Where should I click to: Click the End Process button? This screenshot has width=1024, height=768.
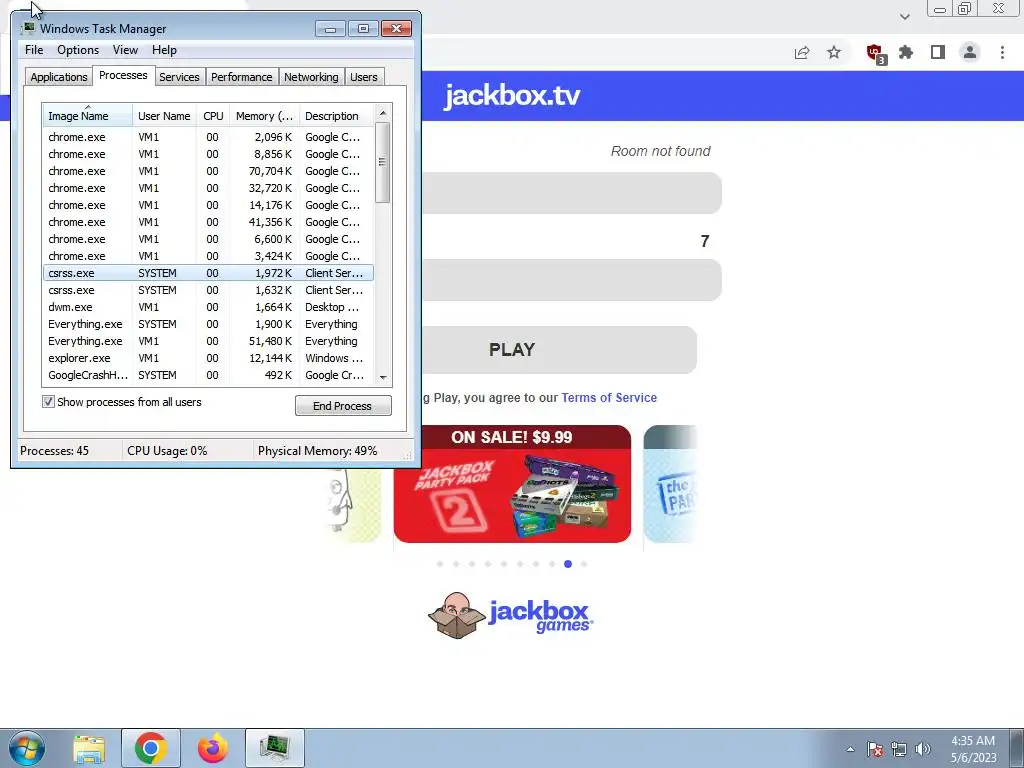[x=343, y=406]
